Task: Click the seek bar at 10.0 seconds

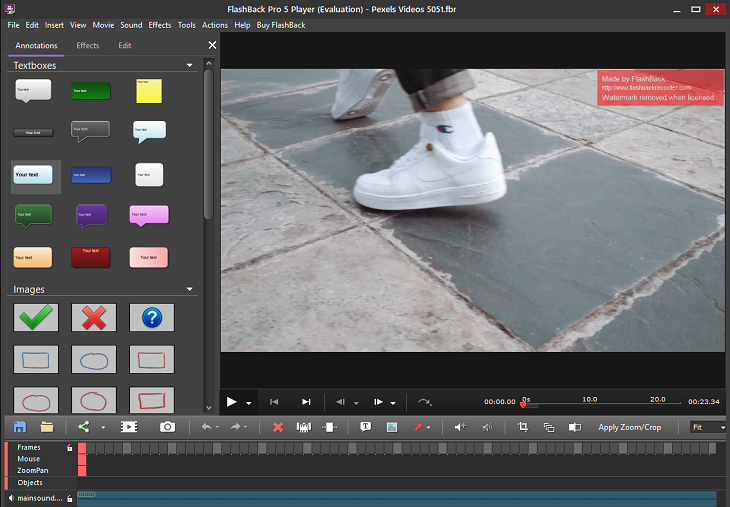Action: click(589, 402)
